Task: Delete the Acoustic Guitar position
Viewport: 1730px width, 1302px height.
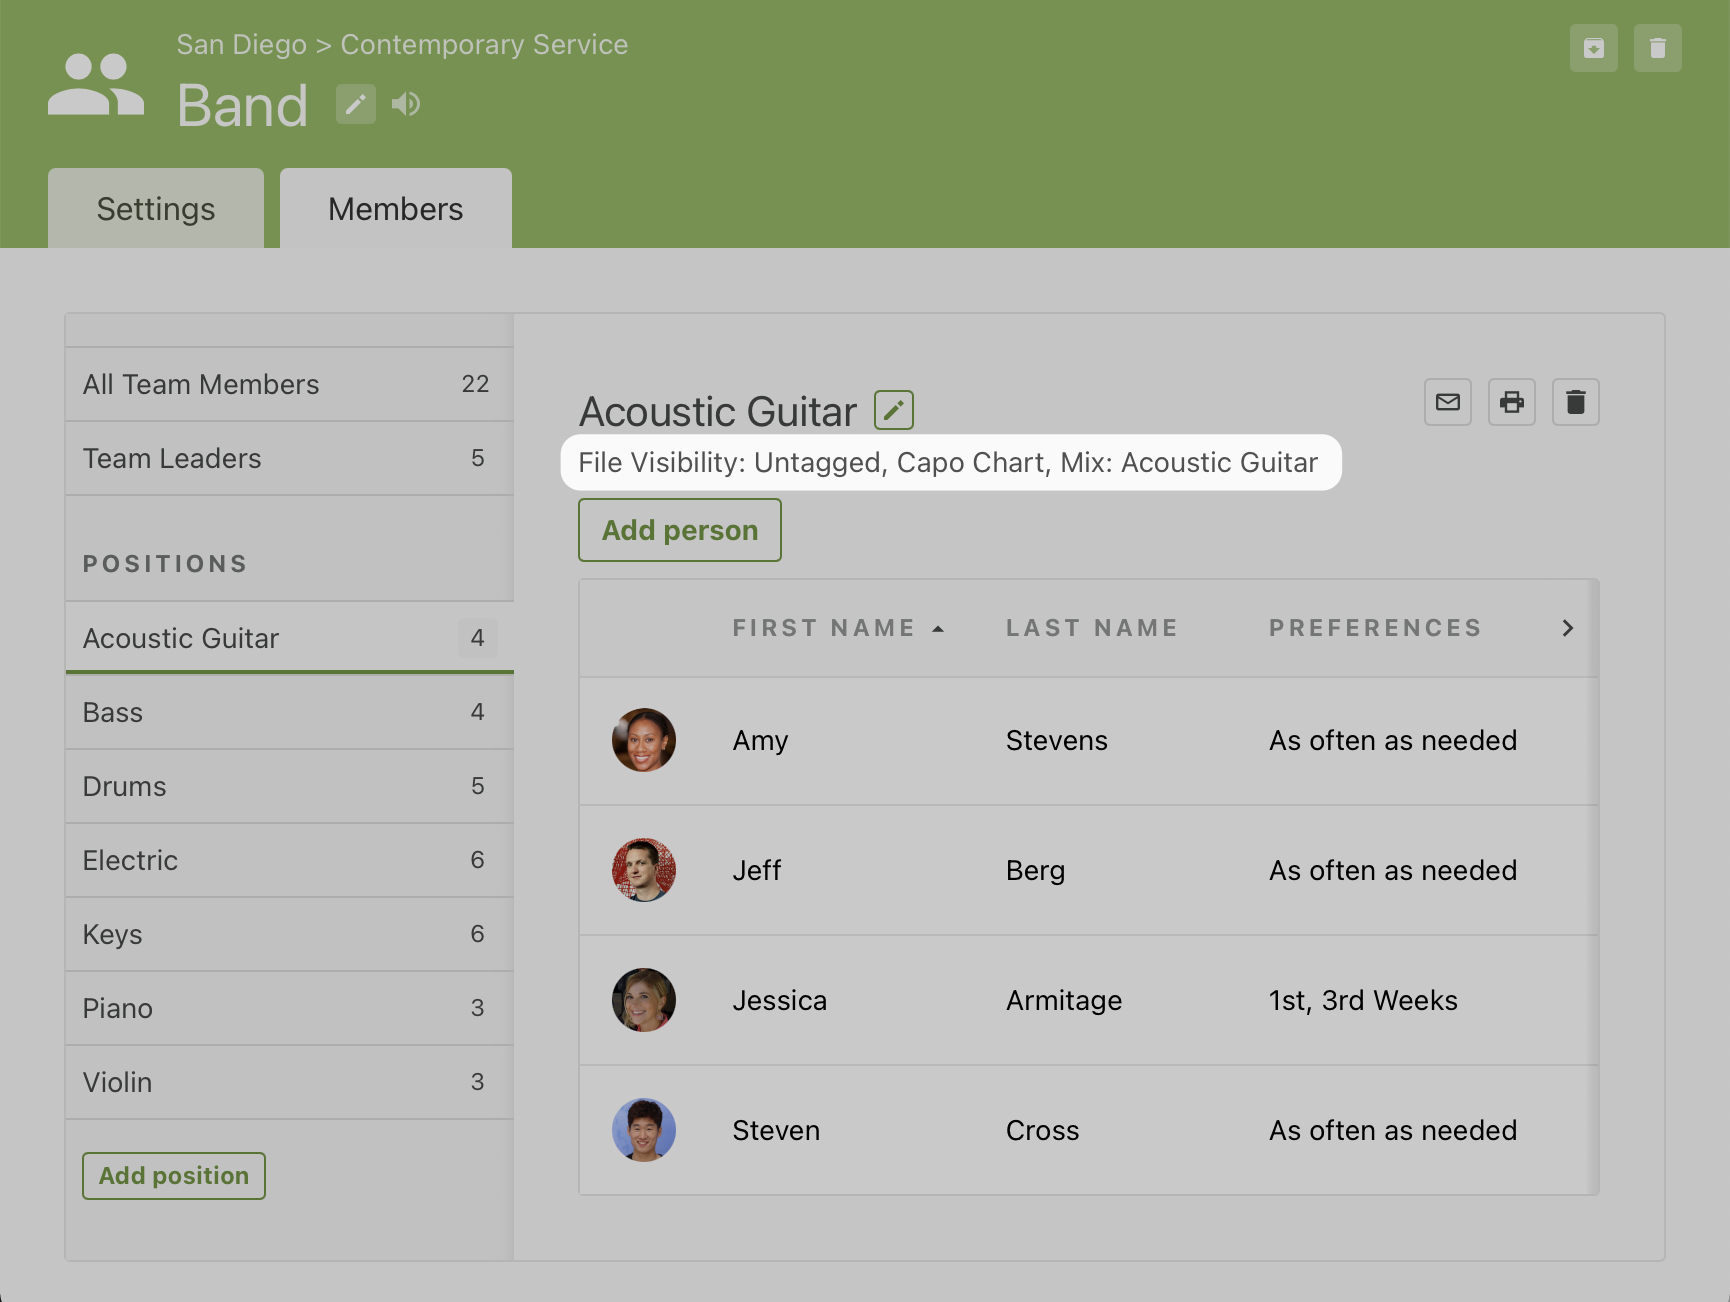Action: click(x=1575, y=402)
